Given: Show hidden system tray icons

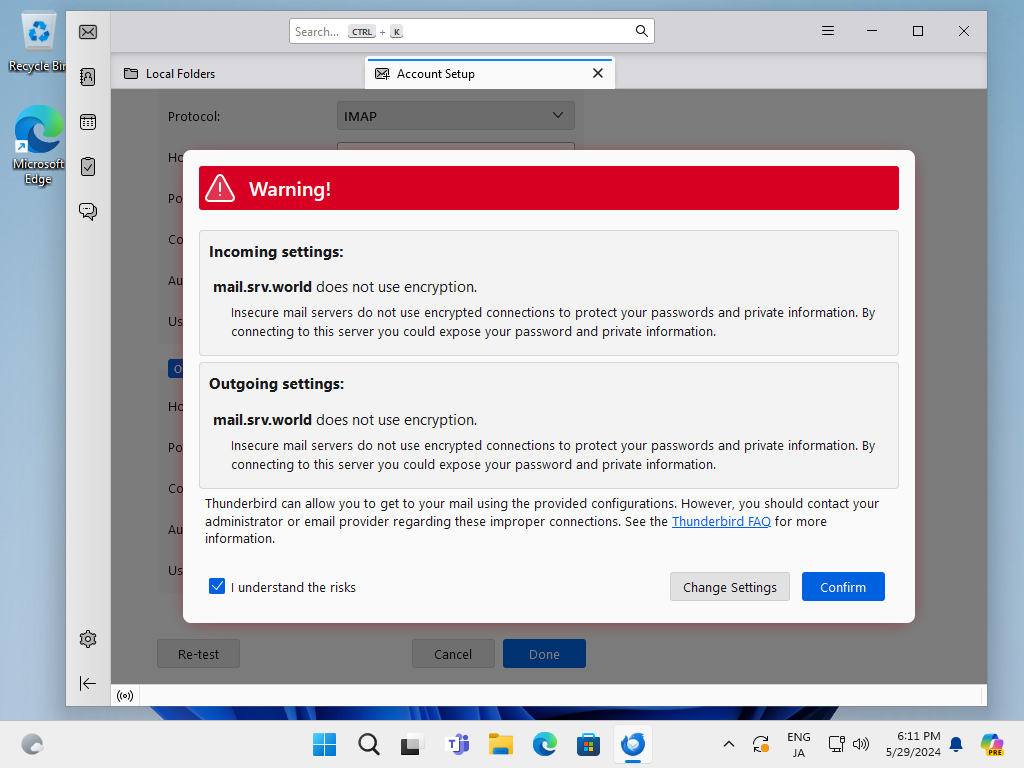Looking at the screenshot, I should point(728,744).
